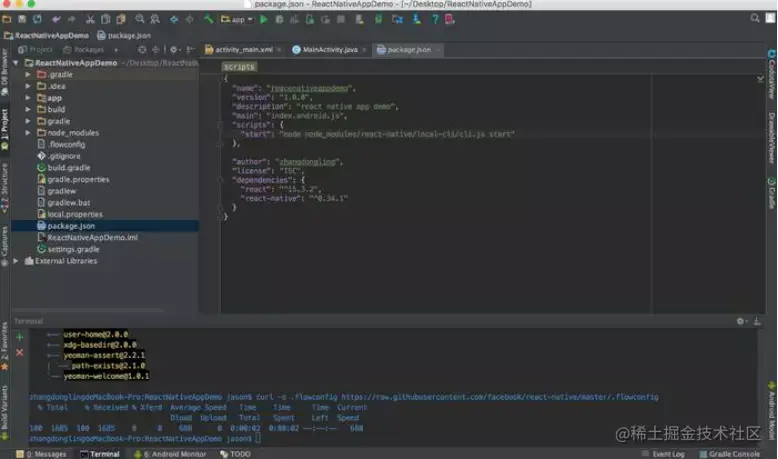Hide the Terminal tool window
Viewport: 778px width, 459px height.
coord(757,321)
